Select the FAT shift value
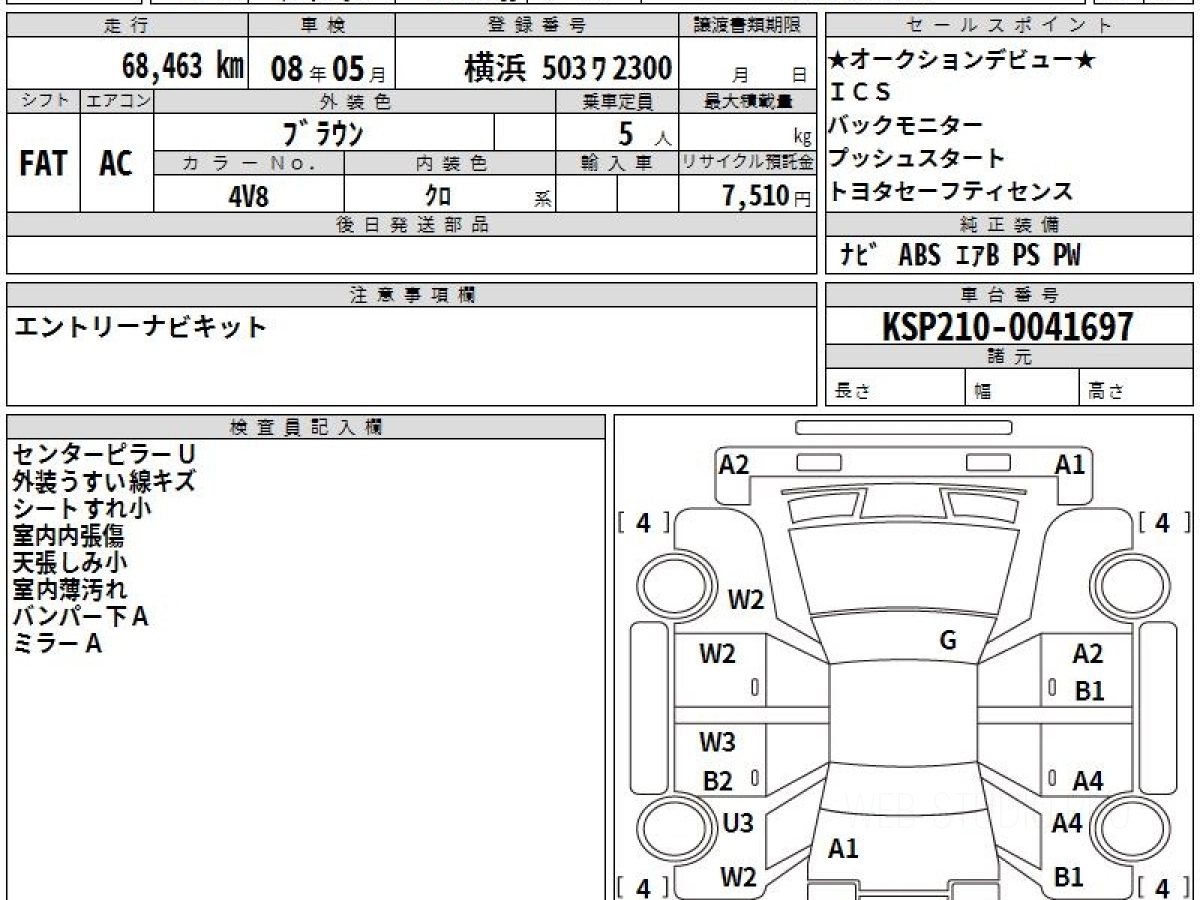This screenshot has width=1200, height=900. pyautogui.click(x=43, y=164)
